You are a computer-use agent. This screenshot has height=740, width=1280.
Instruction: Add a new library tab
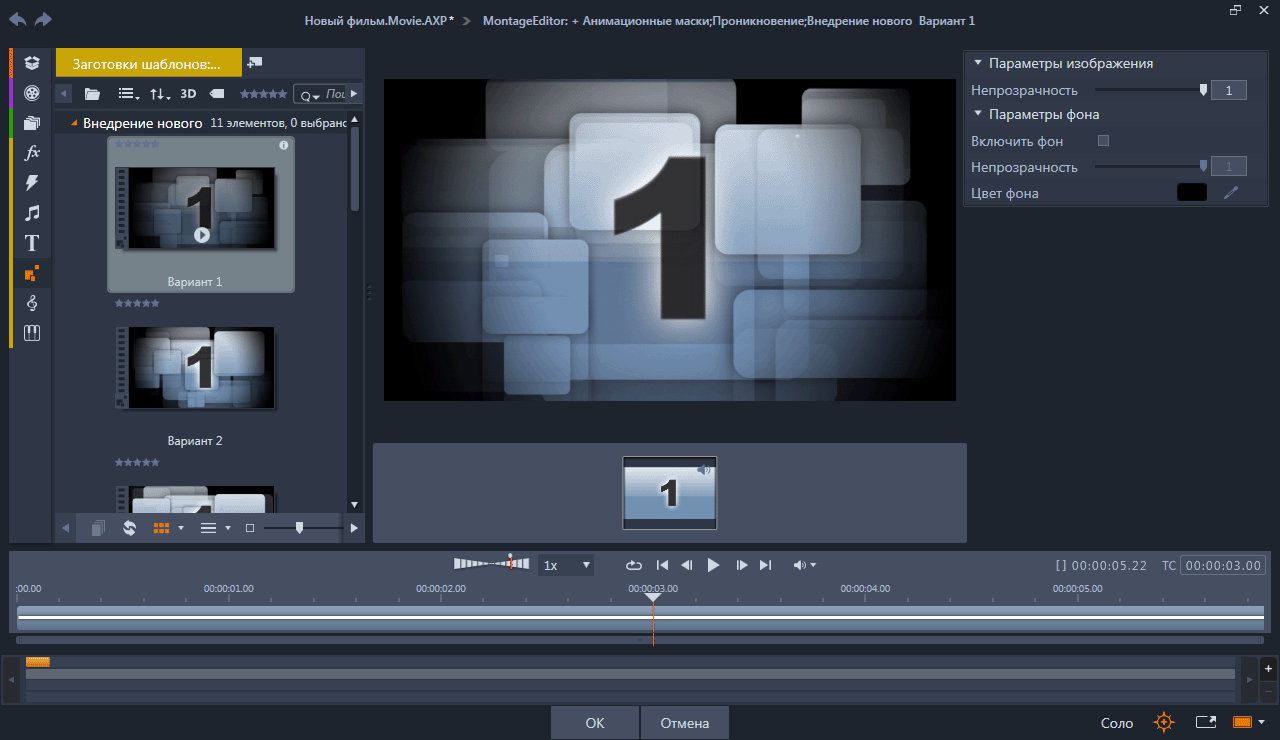(x=254, y=62)
